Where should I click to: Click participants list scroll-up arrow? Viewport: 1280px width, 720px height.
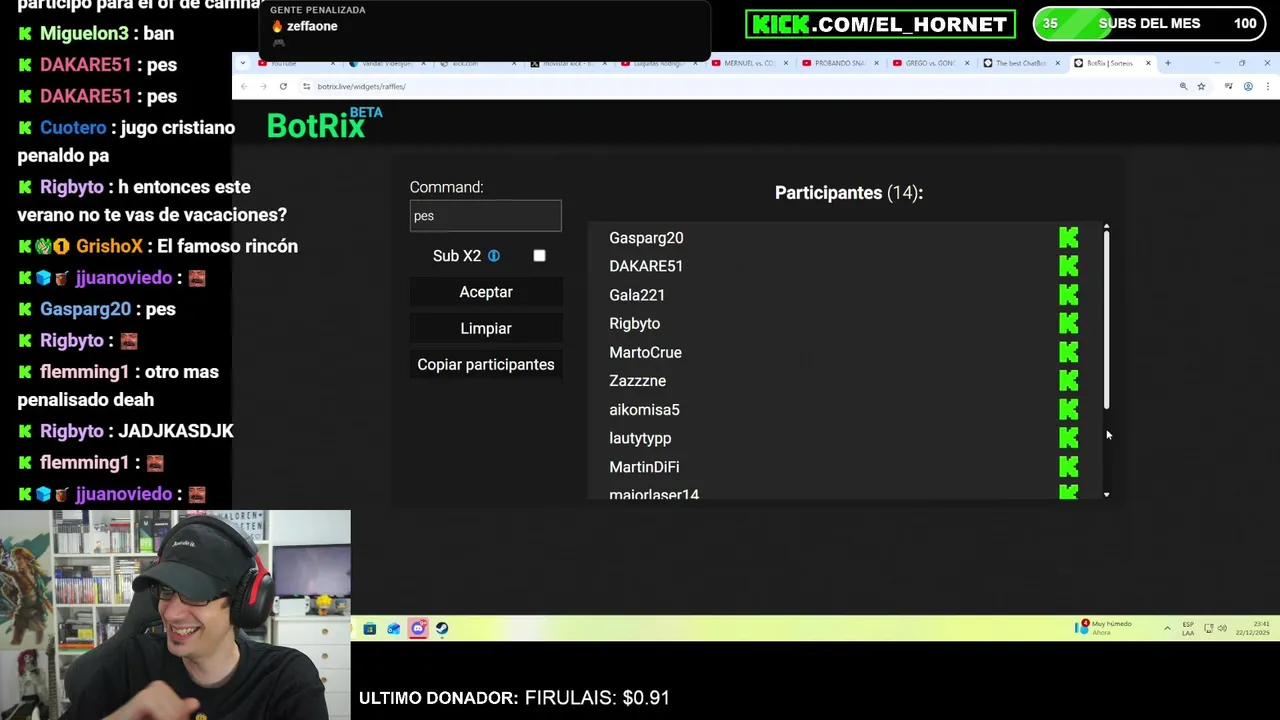tap(1106, 228)
